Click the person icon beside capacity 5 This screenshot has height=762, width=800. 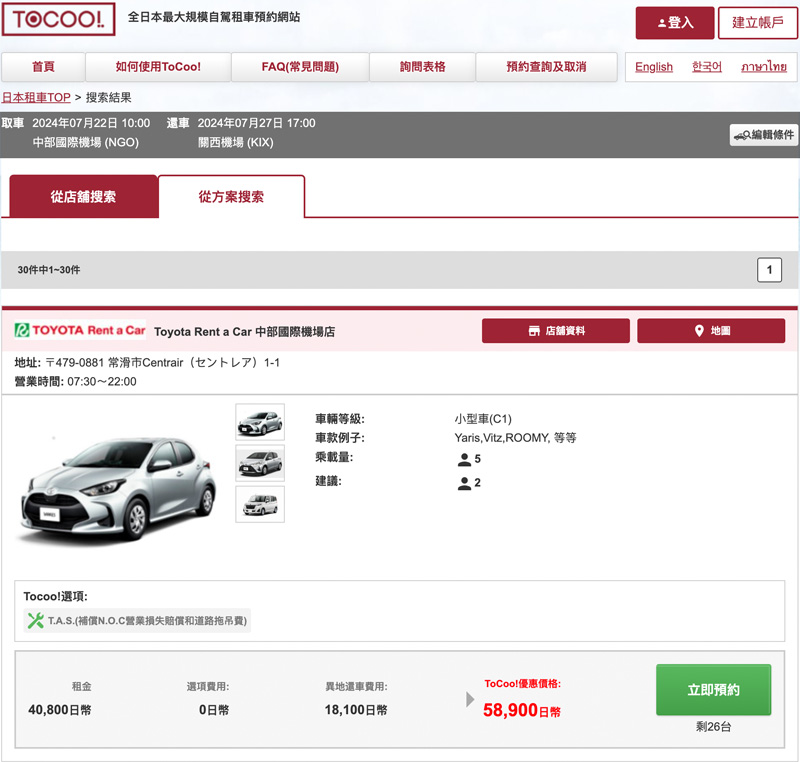tap(464, 459)
